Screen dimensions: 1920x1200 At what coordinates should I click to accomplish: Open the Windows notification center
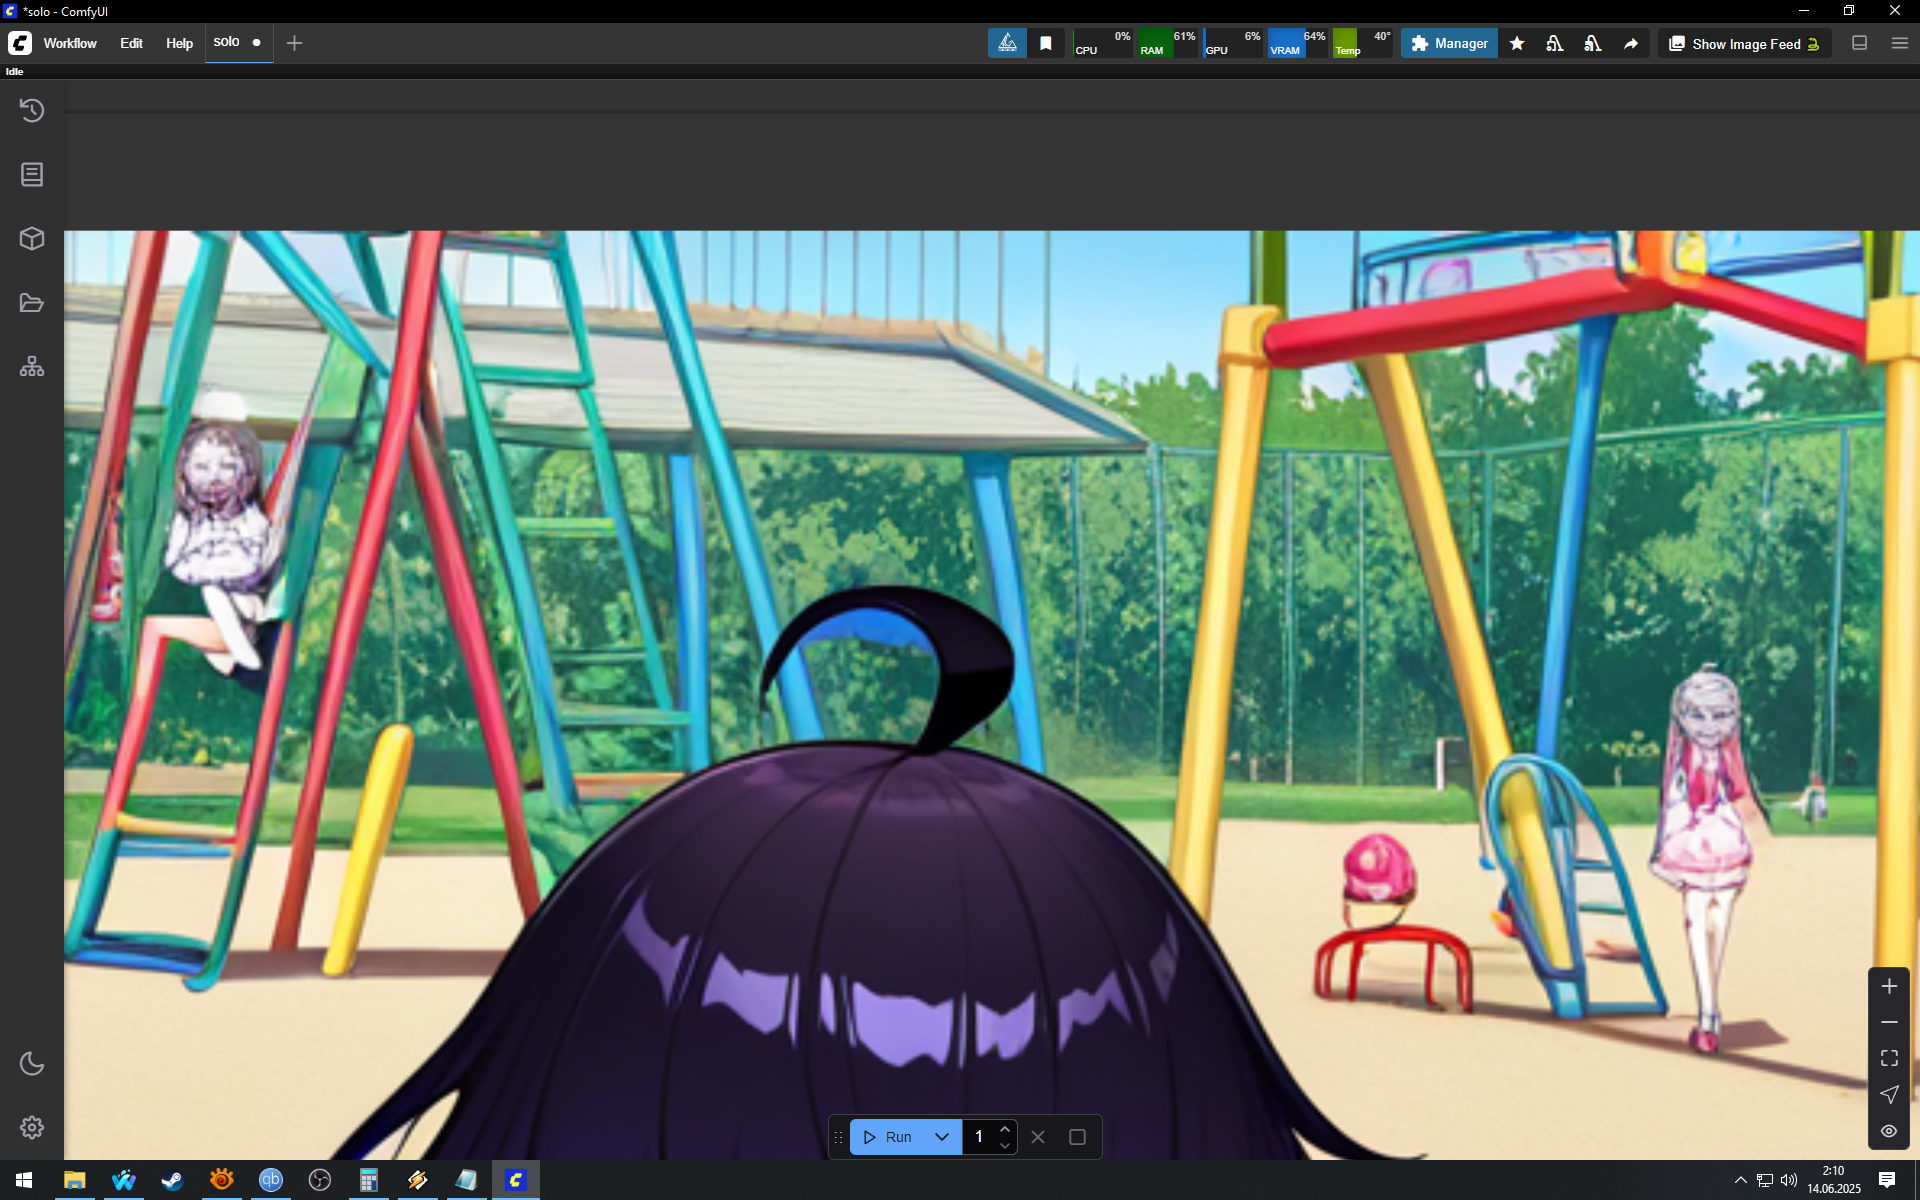click(1887, 1180)
